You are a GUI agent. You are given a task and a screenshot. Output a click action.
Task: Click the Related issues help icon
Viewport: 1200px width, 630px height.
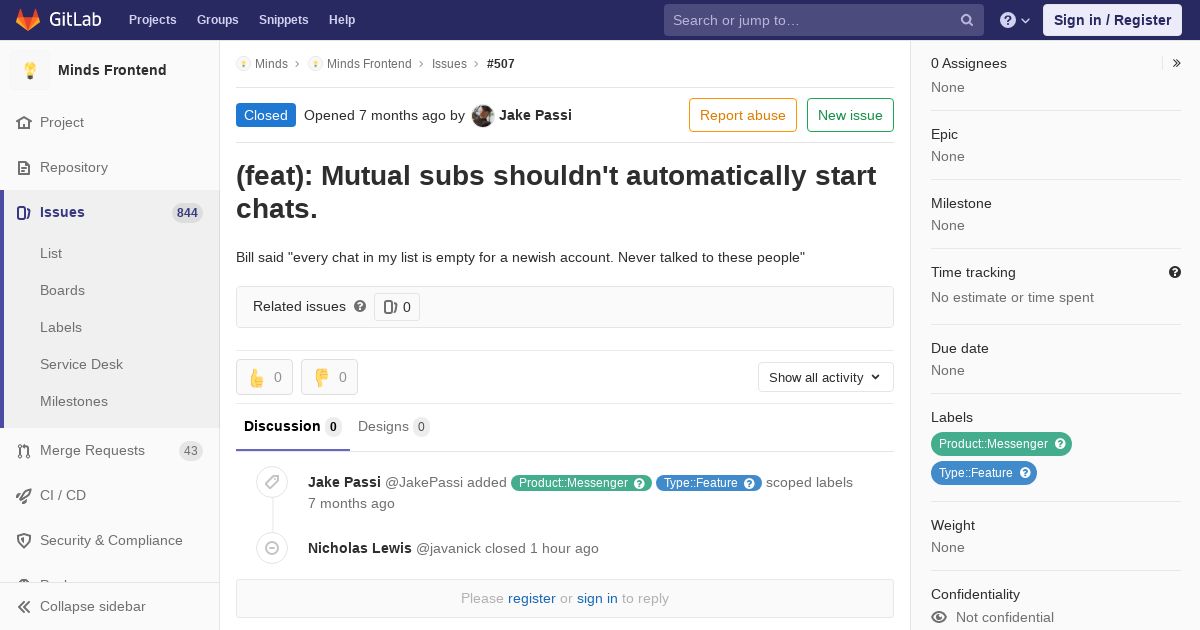pos(360,306)
